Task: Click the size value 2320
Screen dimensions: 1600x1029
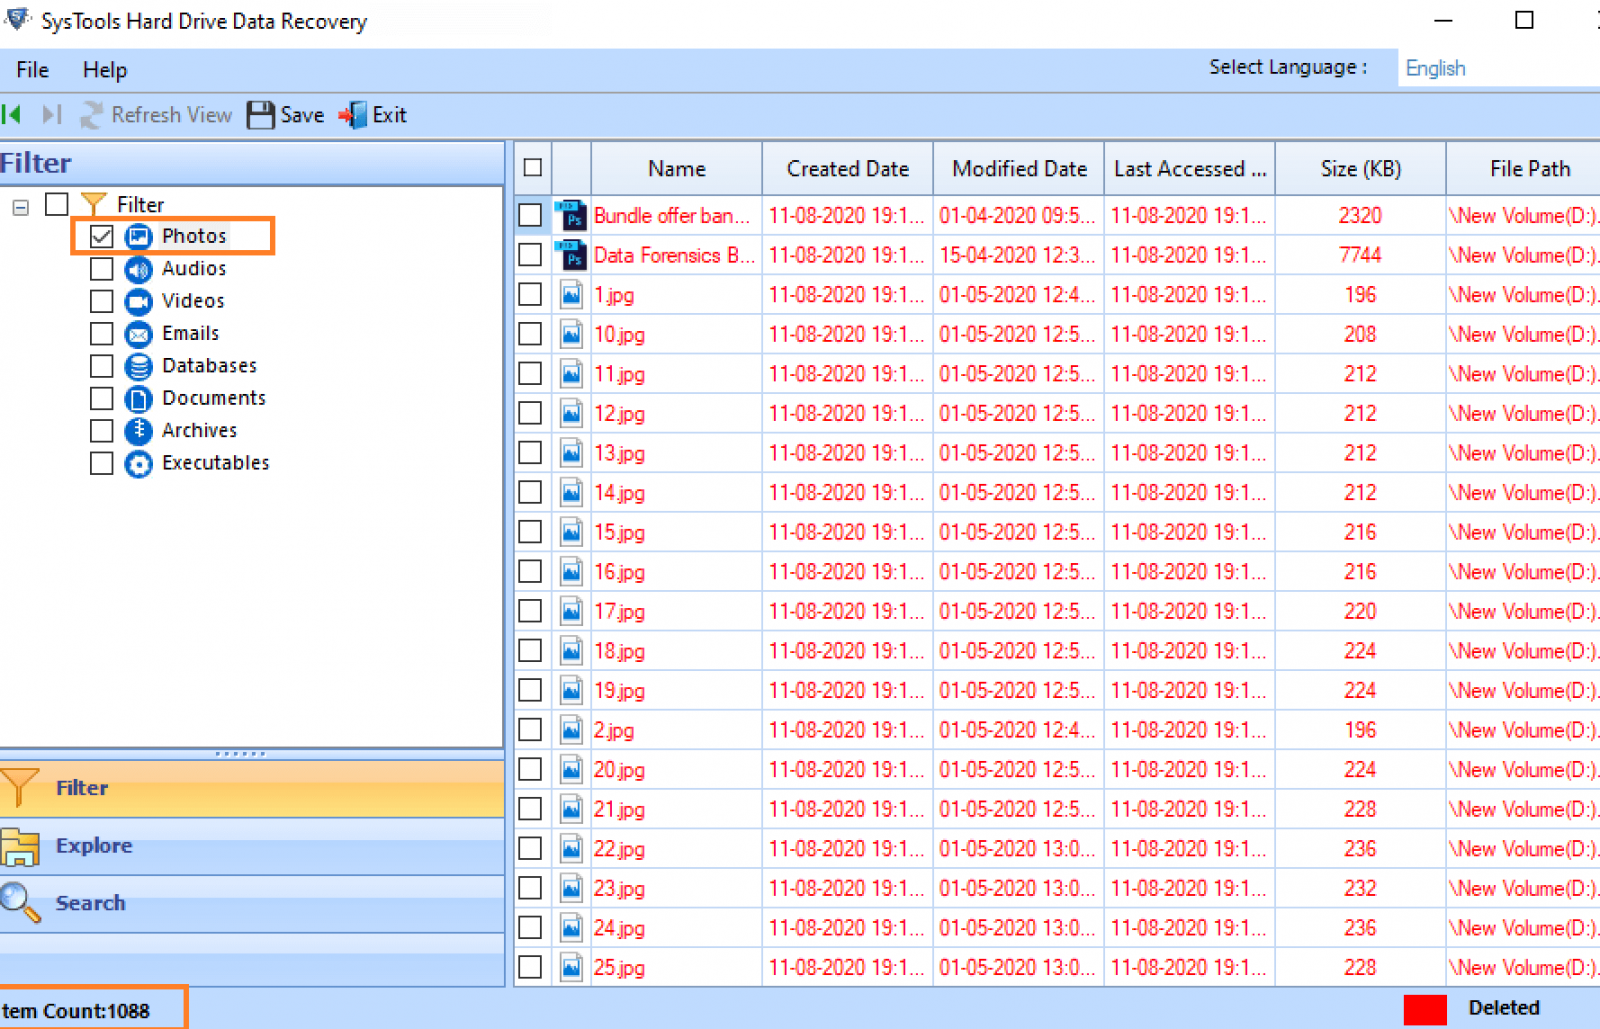Action: 1360,215
